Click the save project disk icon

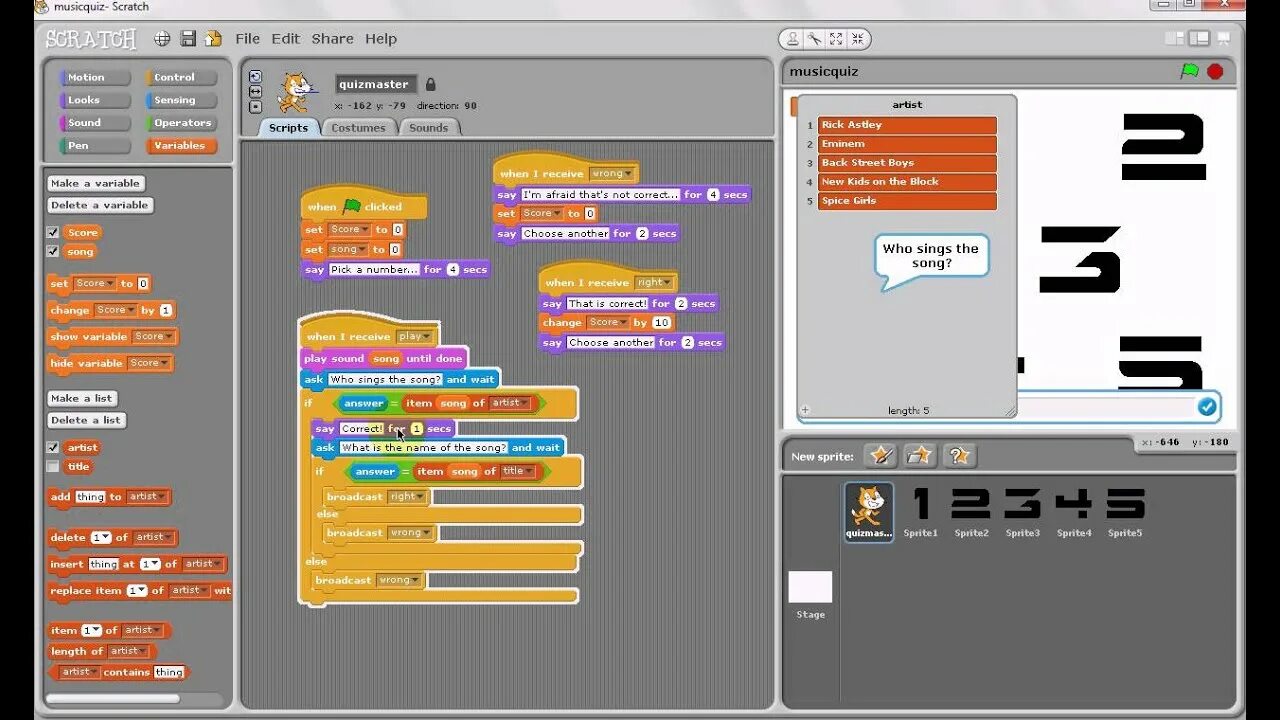[x=188, y=39]
